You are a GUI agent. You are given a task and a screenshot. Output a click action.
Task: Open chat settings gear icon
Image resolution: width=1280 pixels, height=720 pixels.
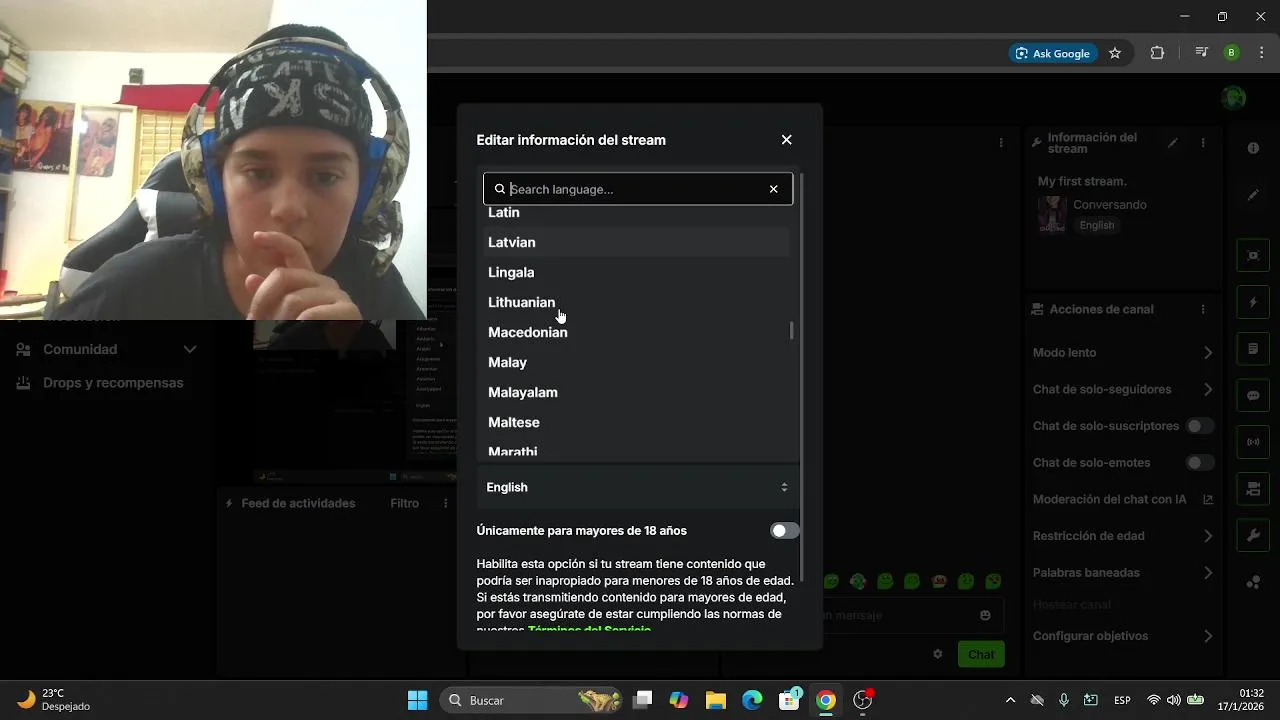[x=938, y=654]
